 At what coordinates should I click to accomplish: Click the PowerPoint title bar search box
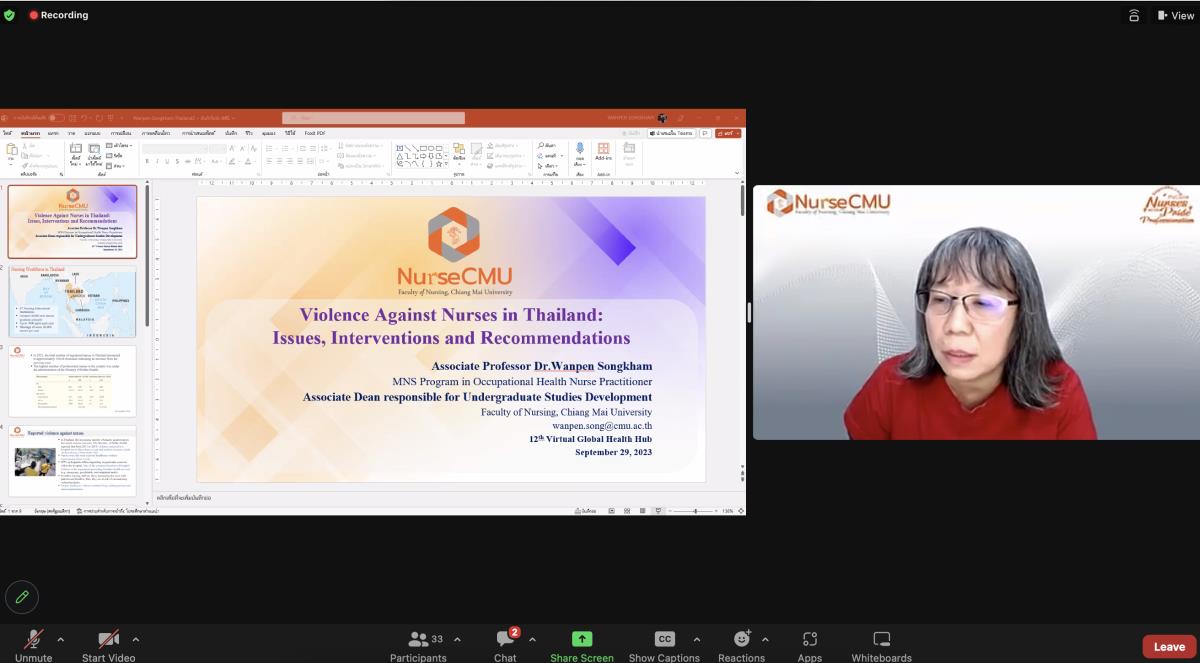[x=373, y=118]
